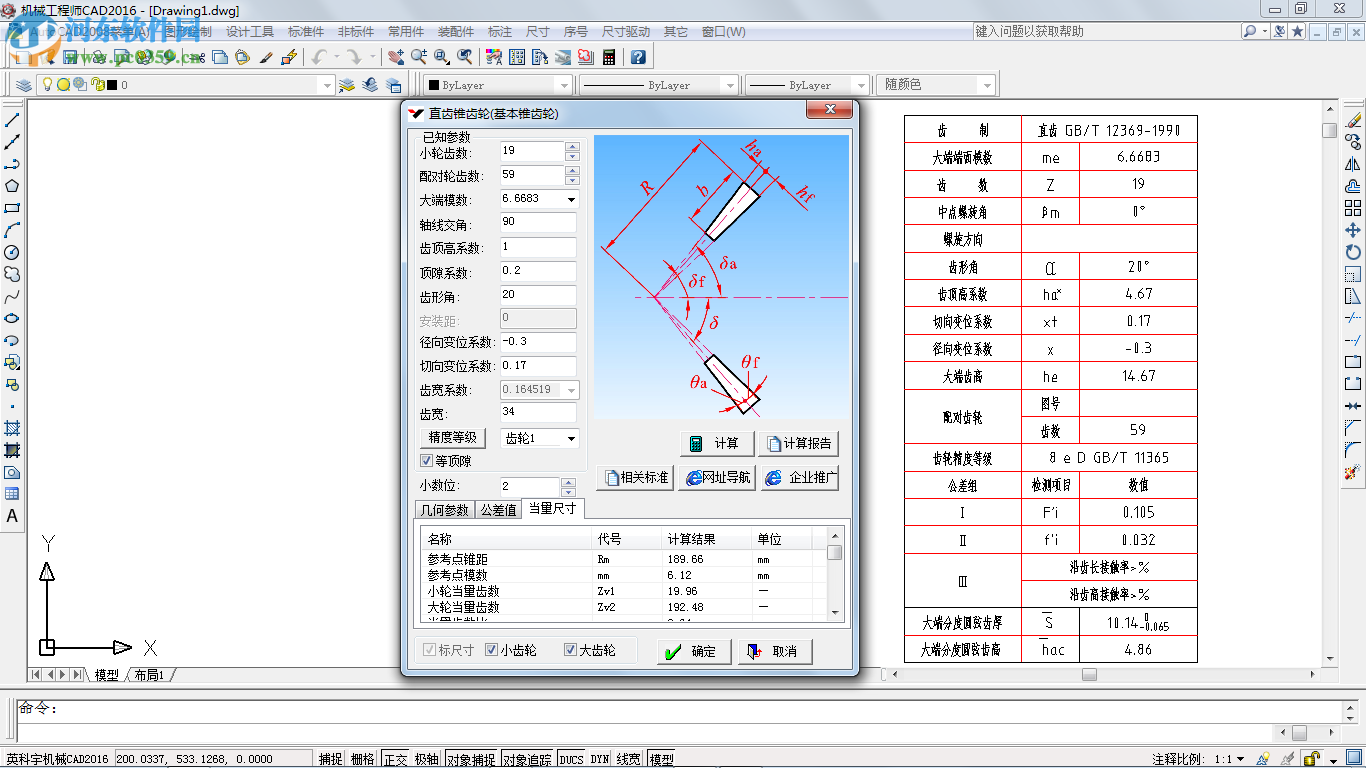Open the 设计工具 menu
This screenshot has height=768, width=1366.
[249, 32]
